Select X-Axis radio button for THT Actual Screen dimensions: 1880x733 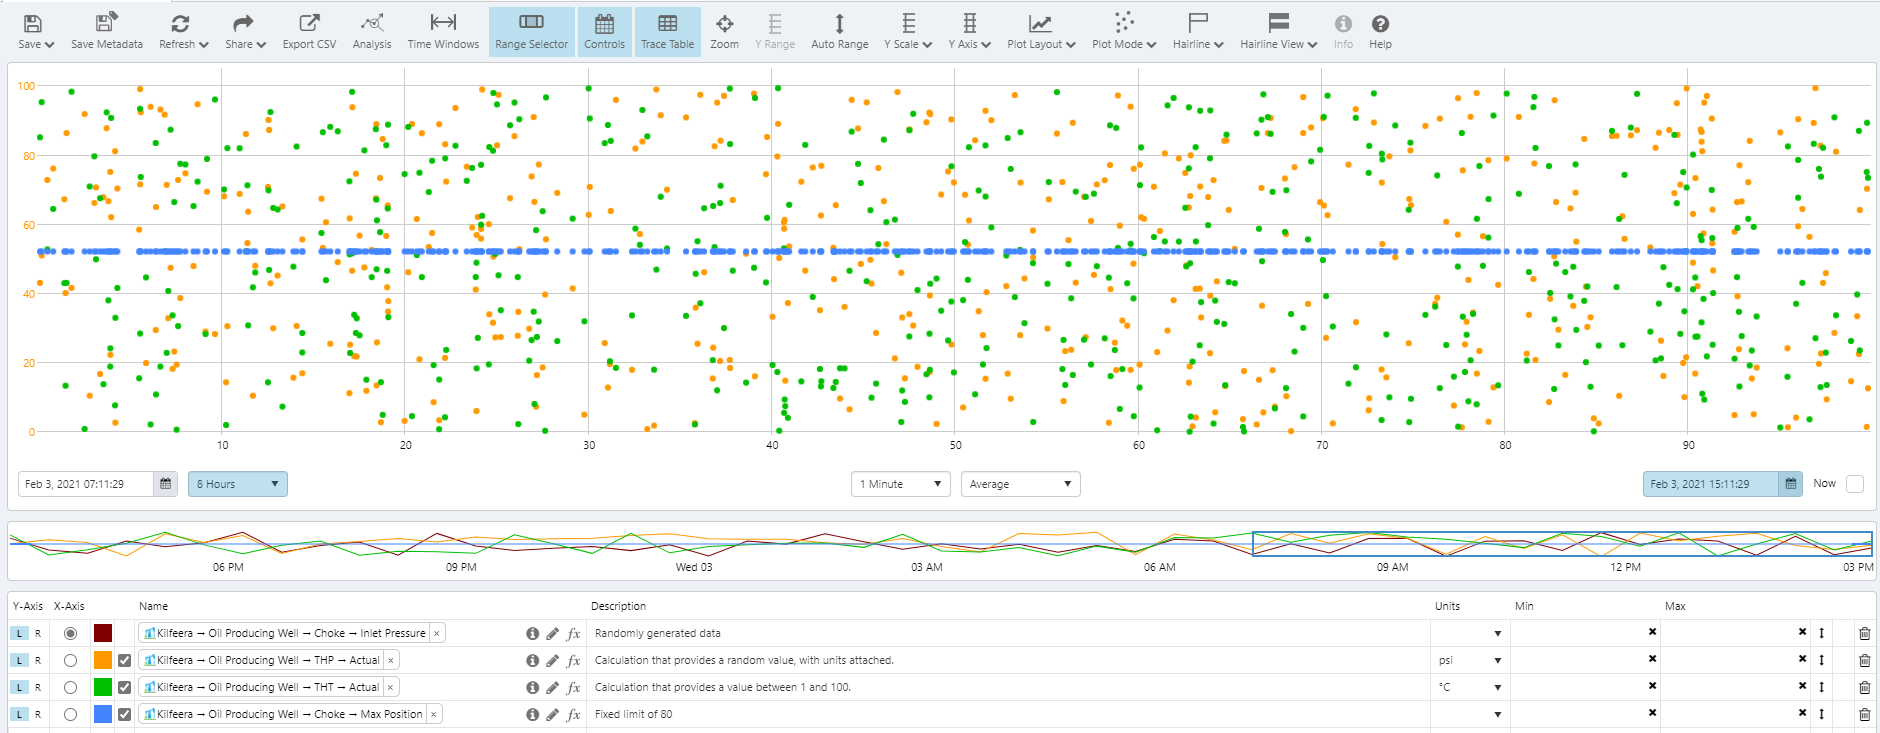click(x=70, y=687)
